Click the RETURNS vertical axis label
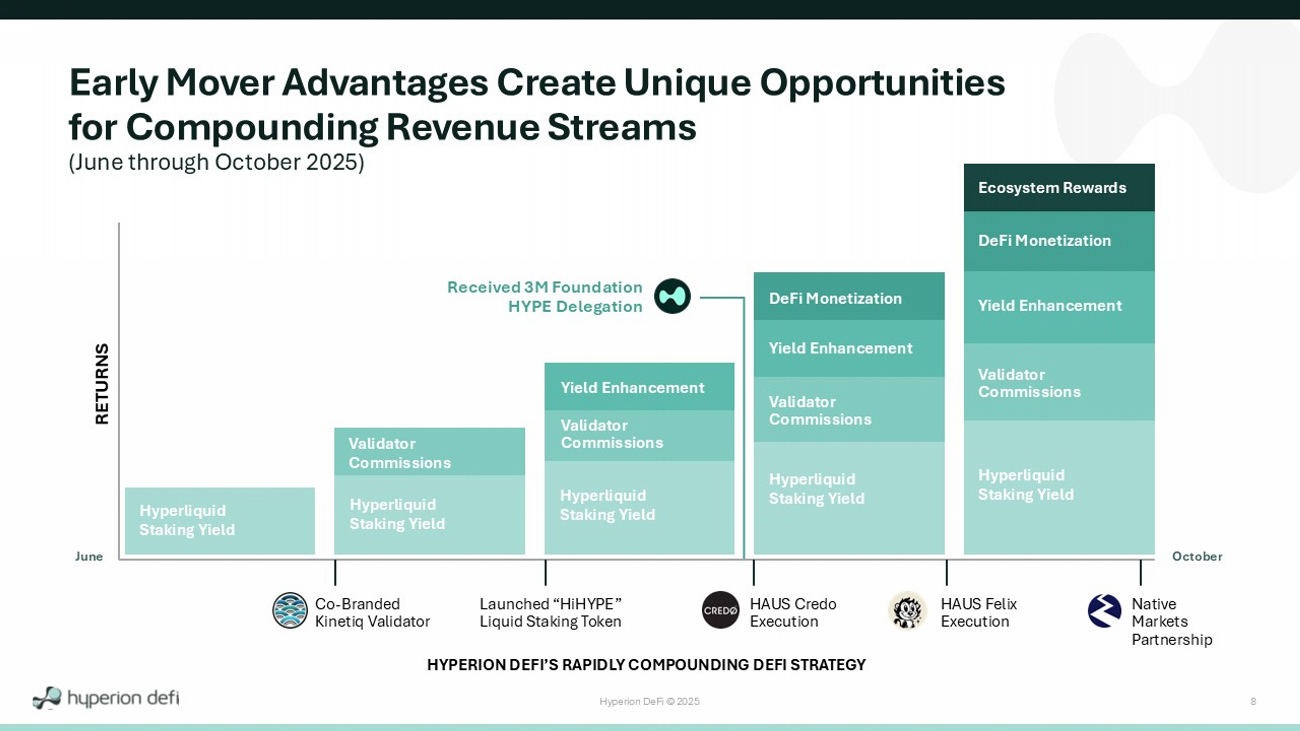 [x=102, y=384]
